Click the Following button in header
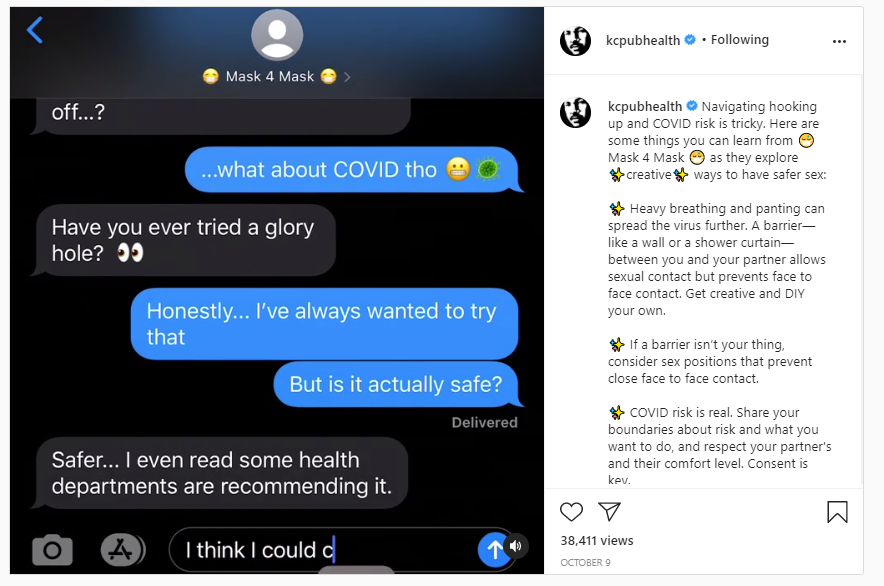The width and height of the screenshot is (884, 586). coord(739,40)
